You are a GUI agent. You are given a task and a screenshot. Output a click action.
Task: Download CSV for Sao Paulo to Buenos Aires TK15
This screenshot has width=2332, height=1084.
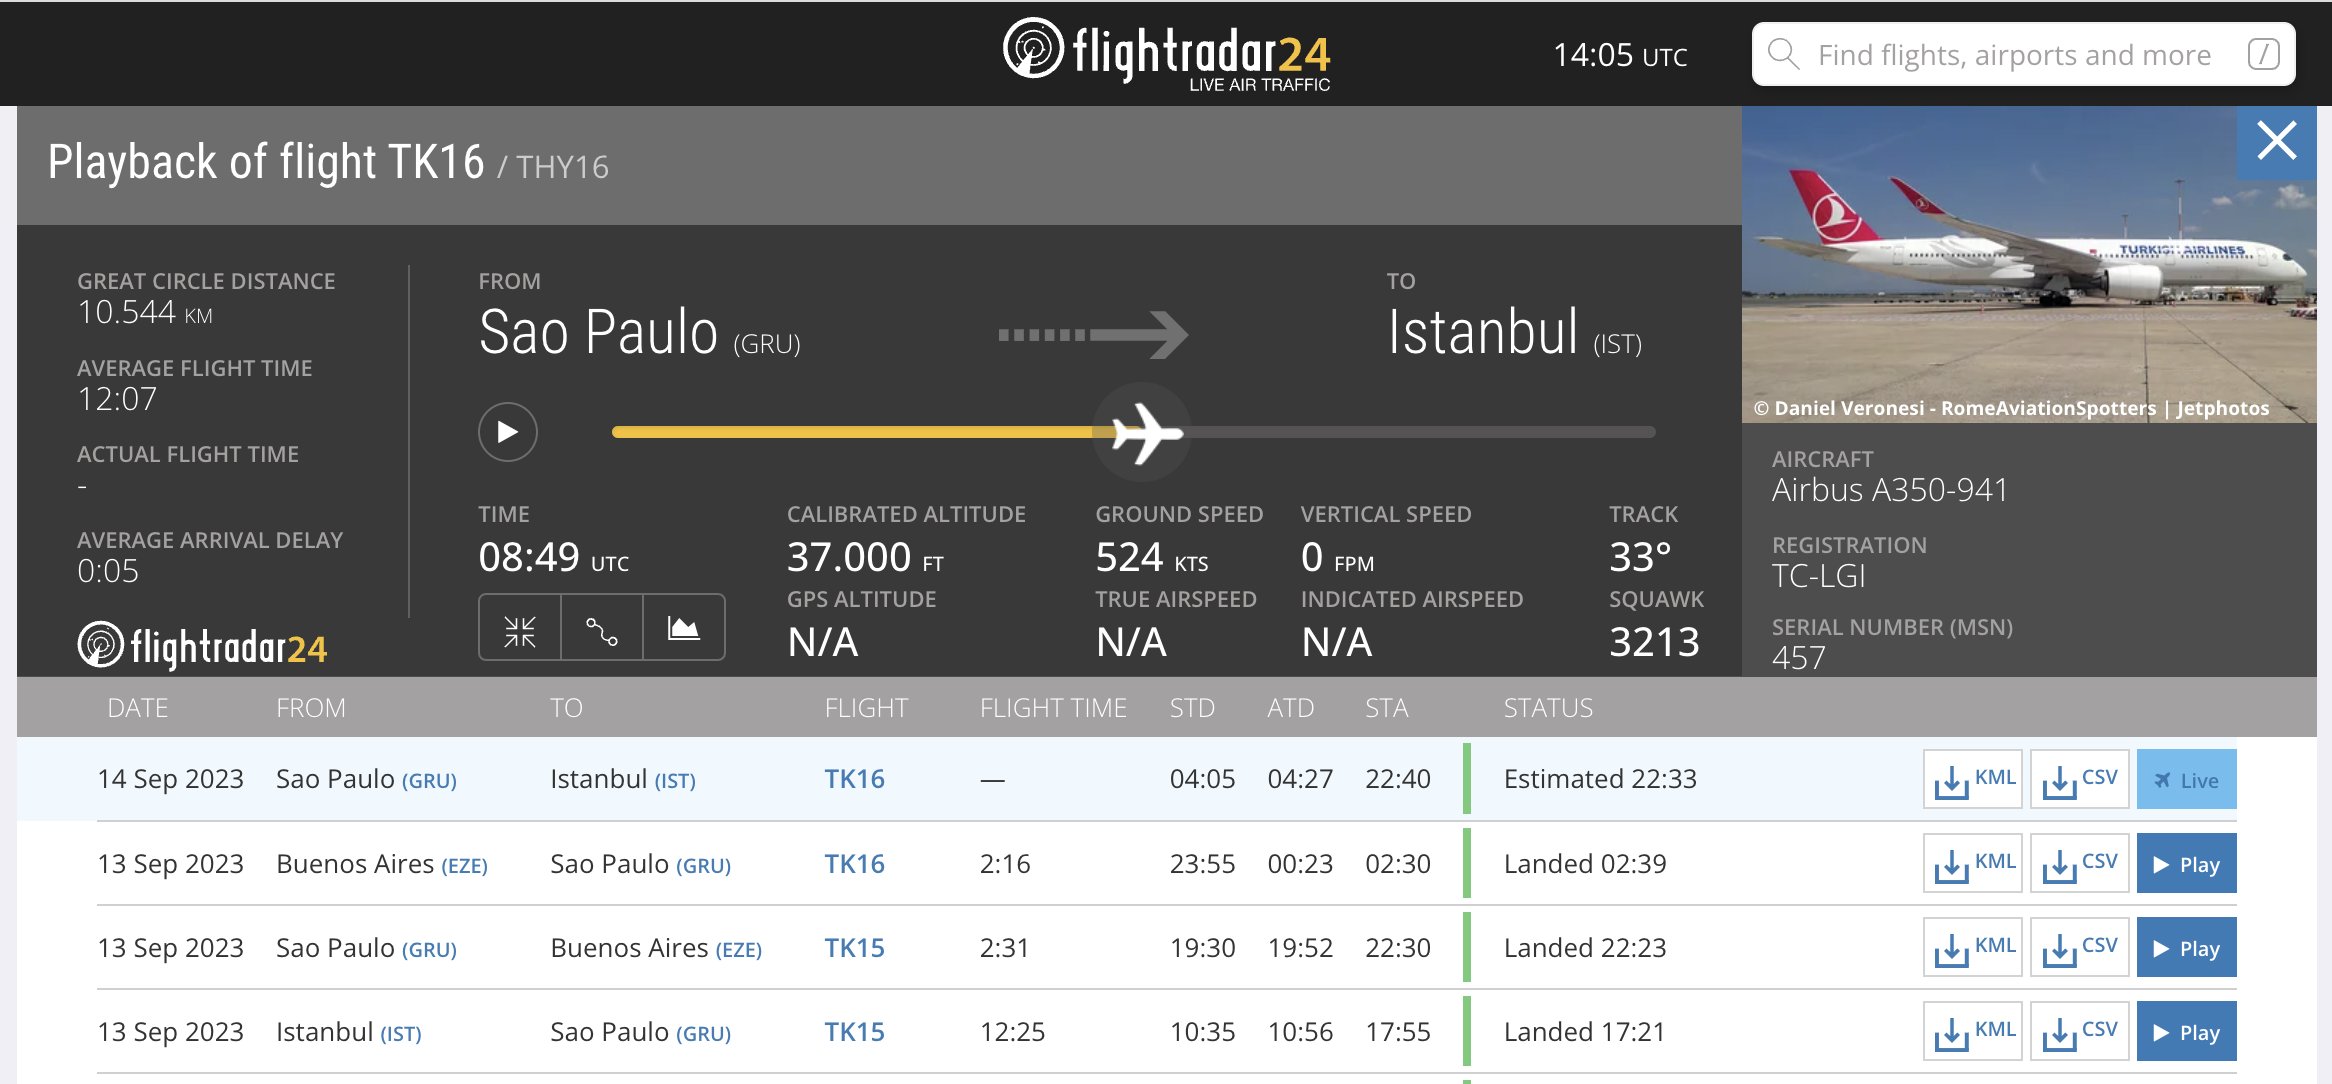2080,947
